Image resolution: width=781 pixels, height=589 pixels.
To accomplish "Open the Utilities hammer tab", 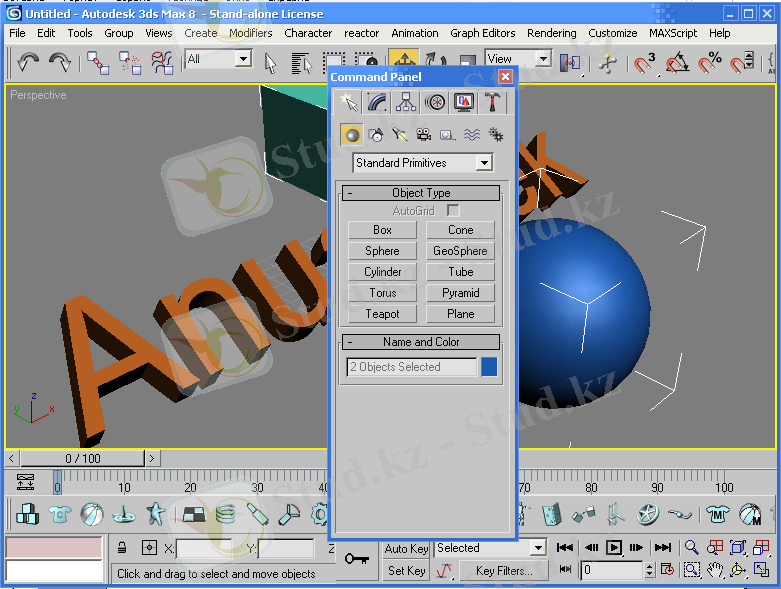I will (493, 102).
